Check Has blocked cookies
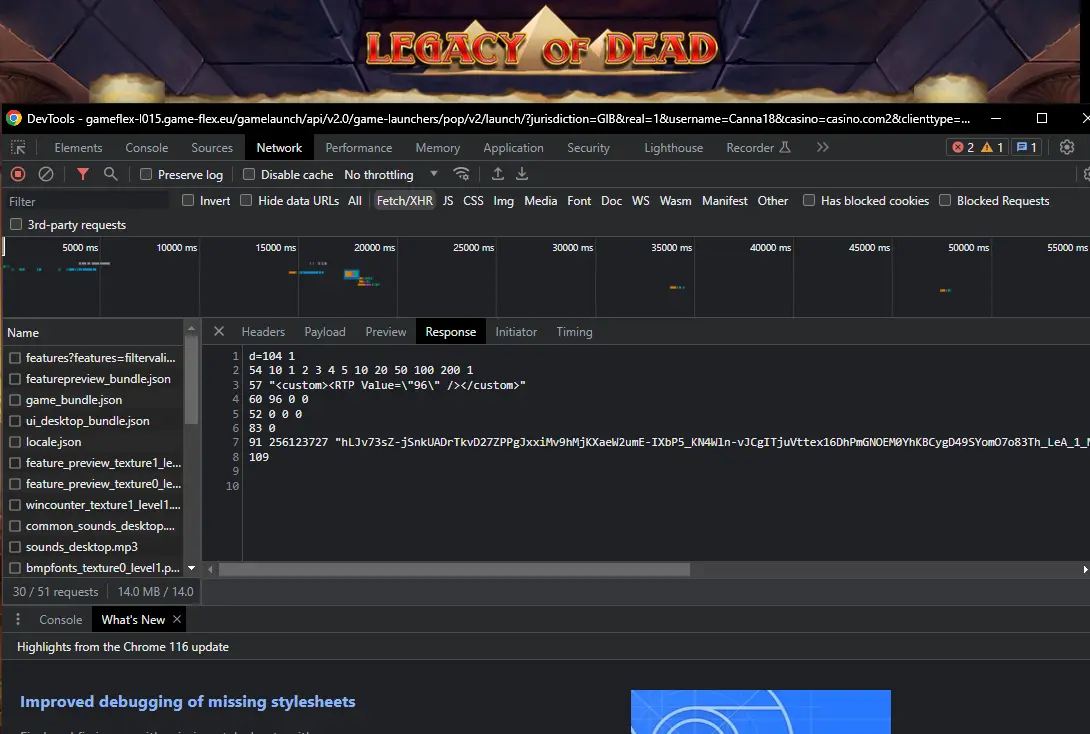The width and height of the screenshot is (1090, 734). [809, 200]
